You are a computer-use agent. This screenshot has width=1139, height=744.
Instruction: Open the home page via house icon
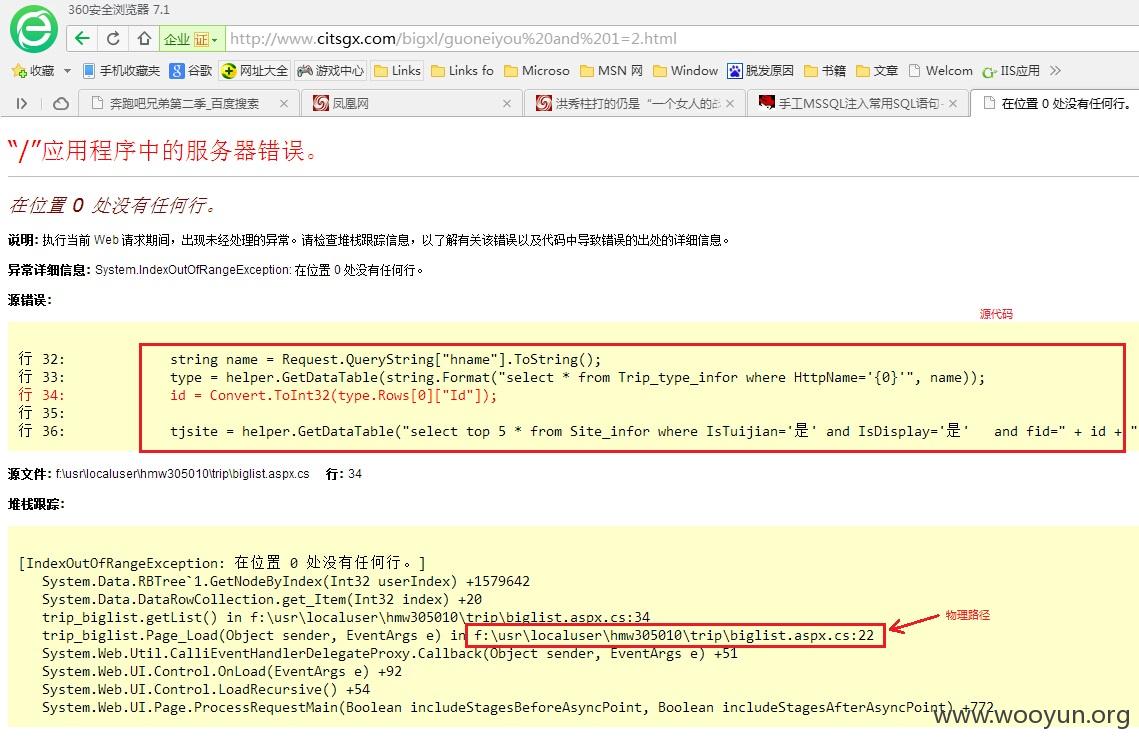coord(144,39)
